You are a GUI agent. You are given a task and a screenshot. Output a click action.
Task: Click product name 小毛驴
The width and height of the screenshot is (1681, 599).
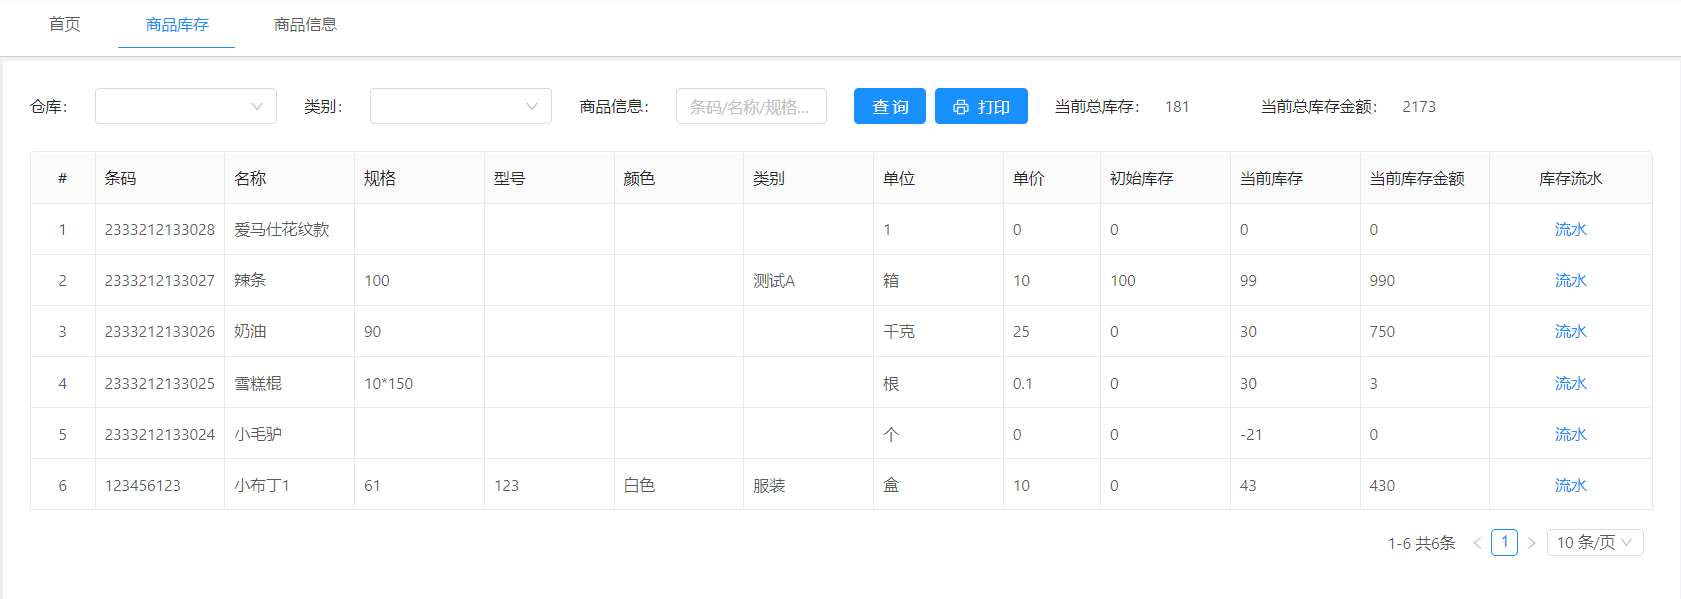coord(258,434)
